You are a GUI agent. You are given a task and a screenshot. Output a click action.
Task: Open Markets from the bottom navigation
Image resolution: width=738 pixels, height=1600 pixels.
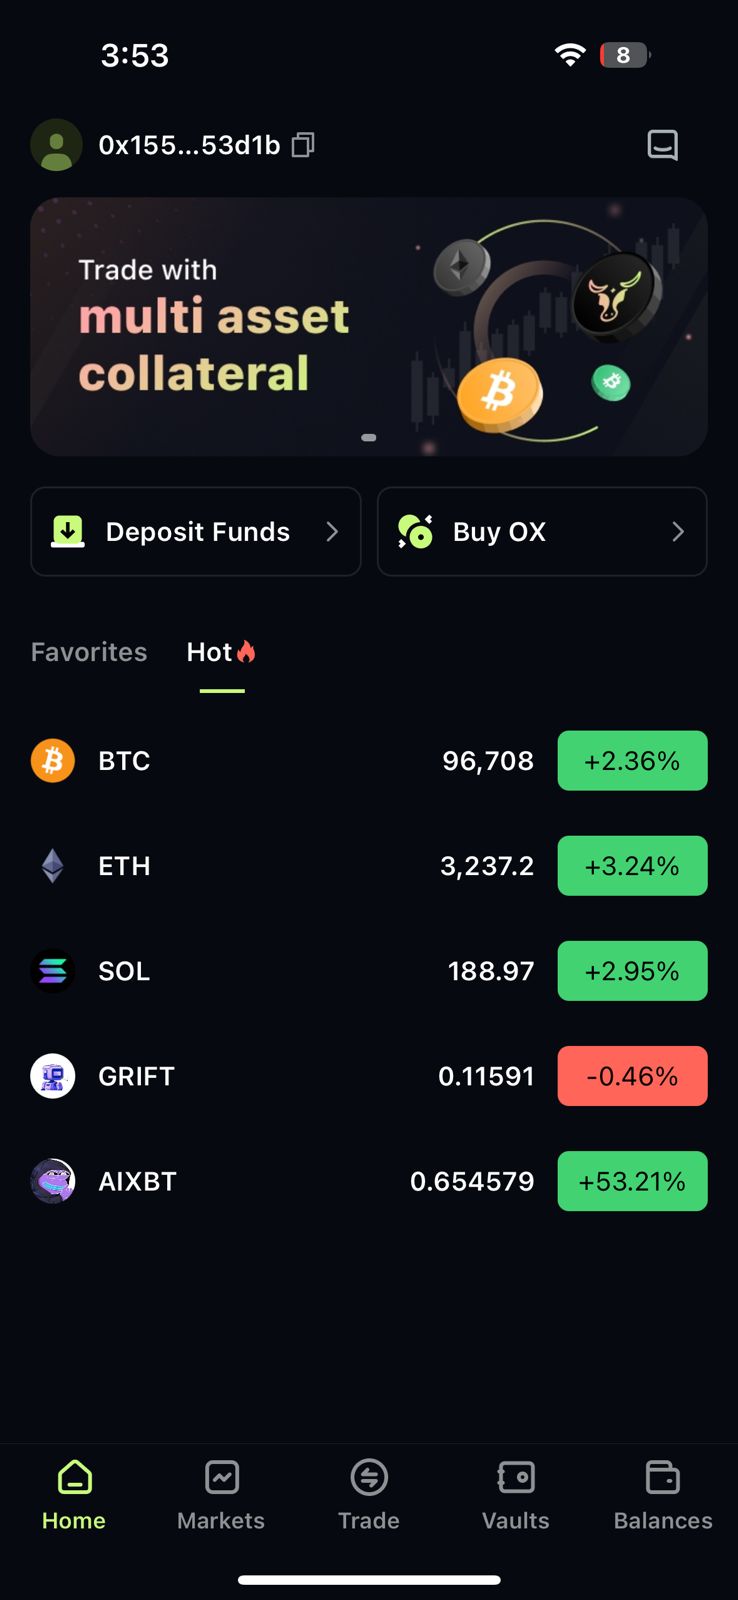tap(221, 1496)
